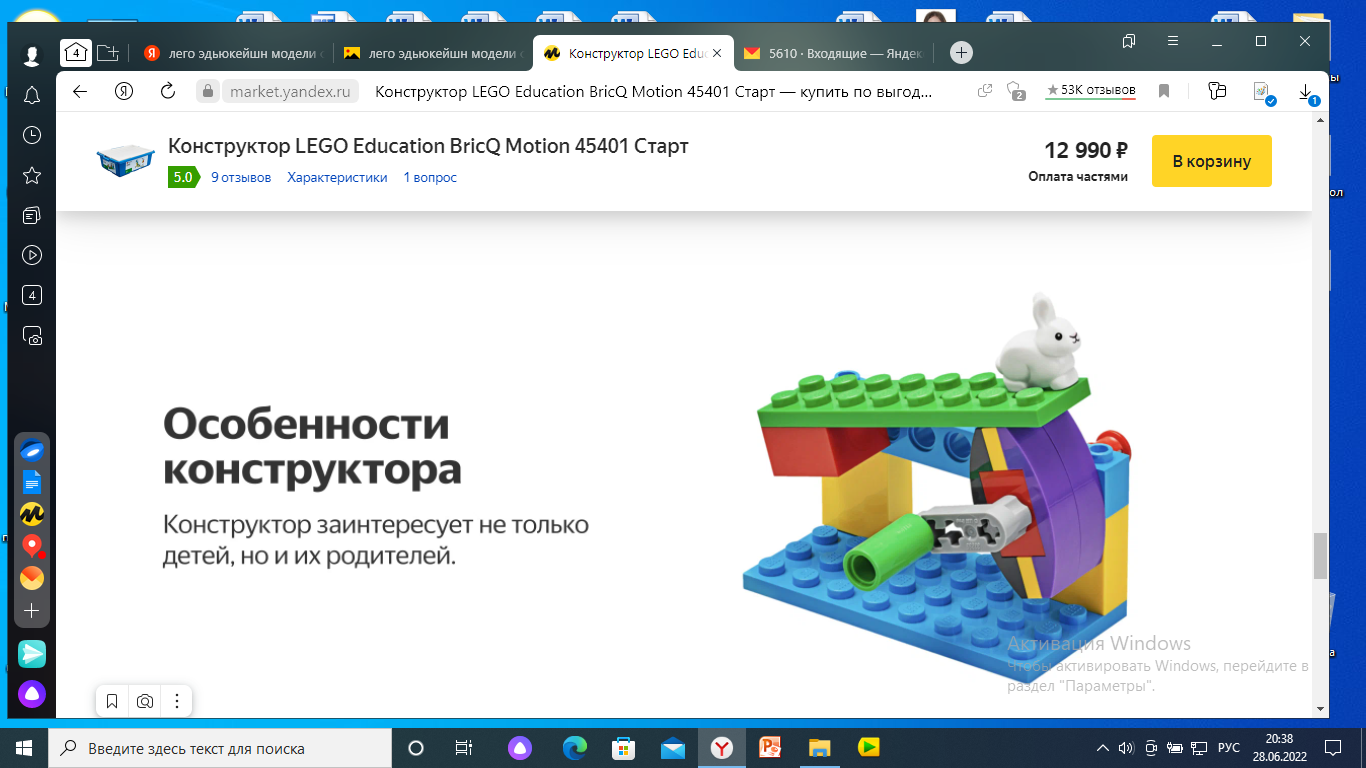Screen dimensions: 1366x768
Task: Open Microsoft Edge from the taskbar
Action: (x=575, y=747)
